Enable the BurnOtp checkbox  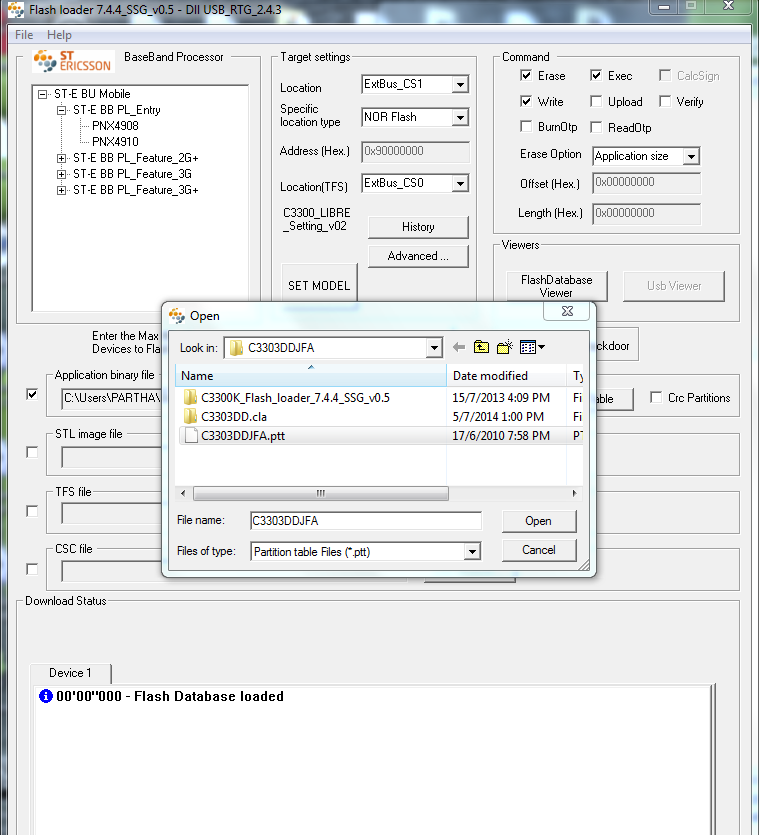click(526, 127)
